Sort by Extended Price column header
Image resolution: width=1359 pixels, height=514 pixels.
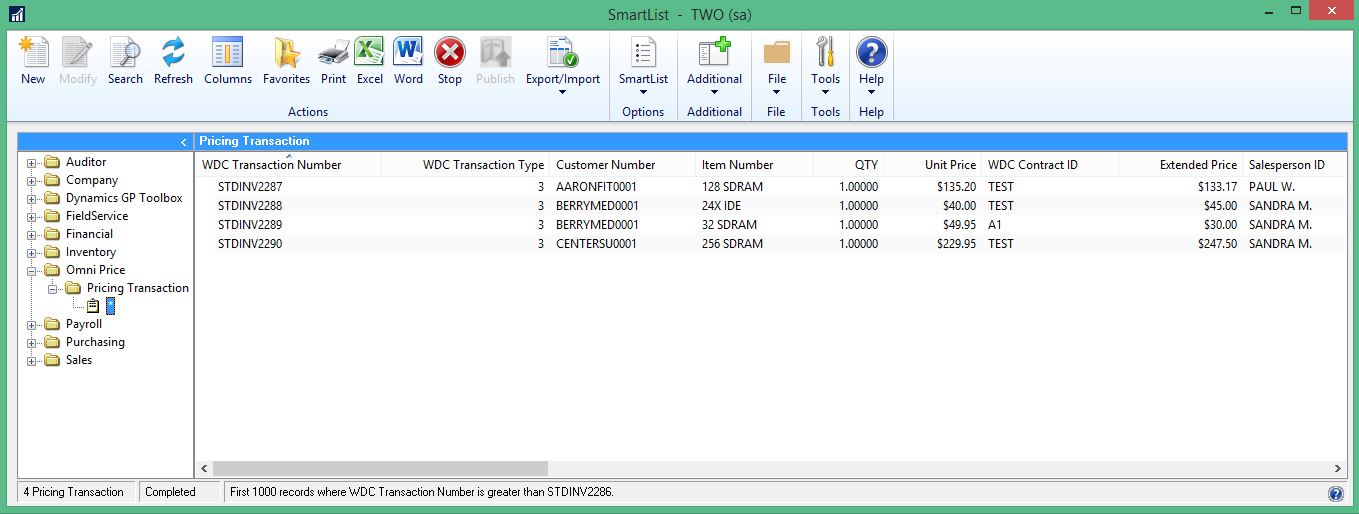tap(1180, 165)
